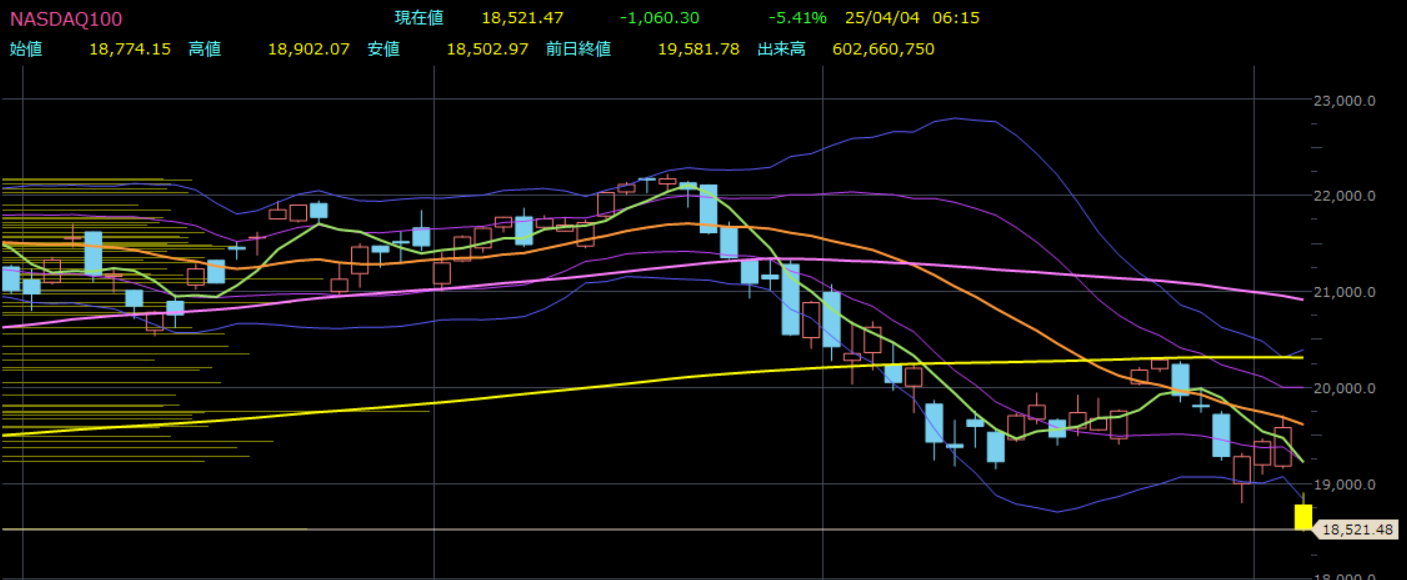This screenshot has height=580, width=1407.
Task: Click the price change -1,060.30
Action: (x=659, y=18)
